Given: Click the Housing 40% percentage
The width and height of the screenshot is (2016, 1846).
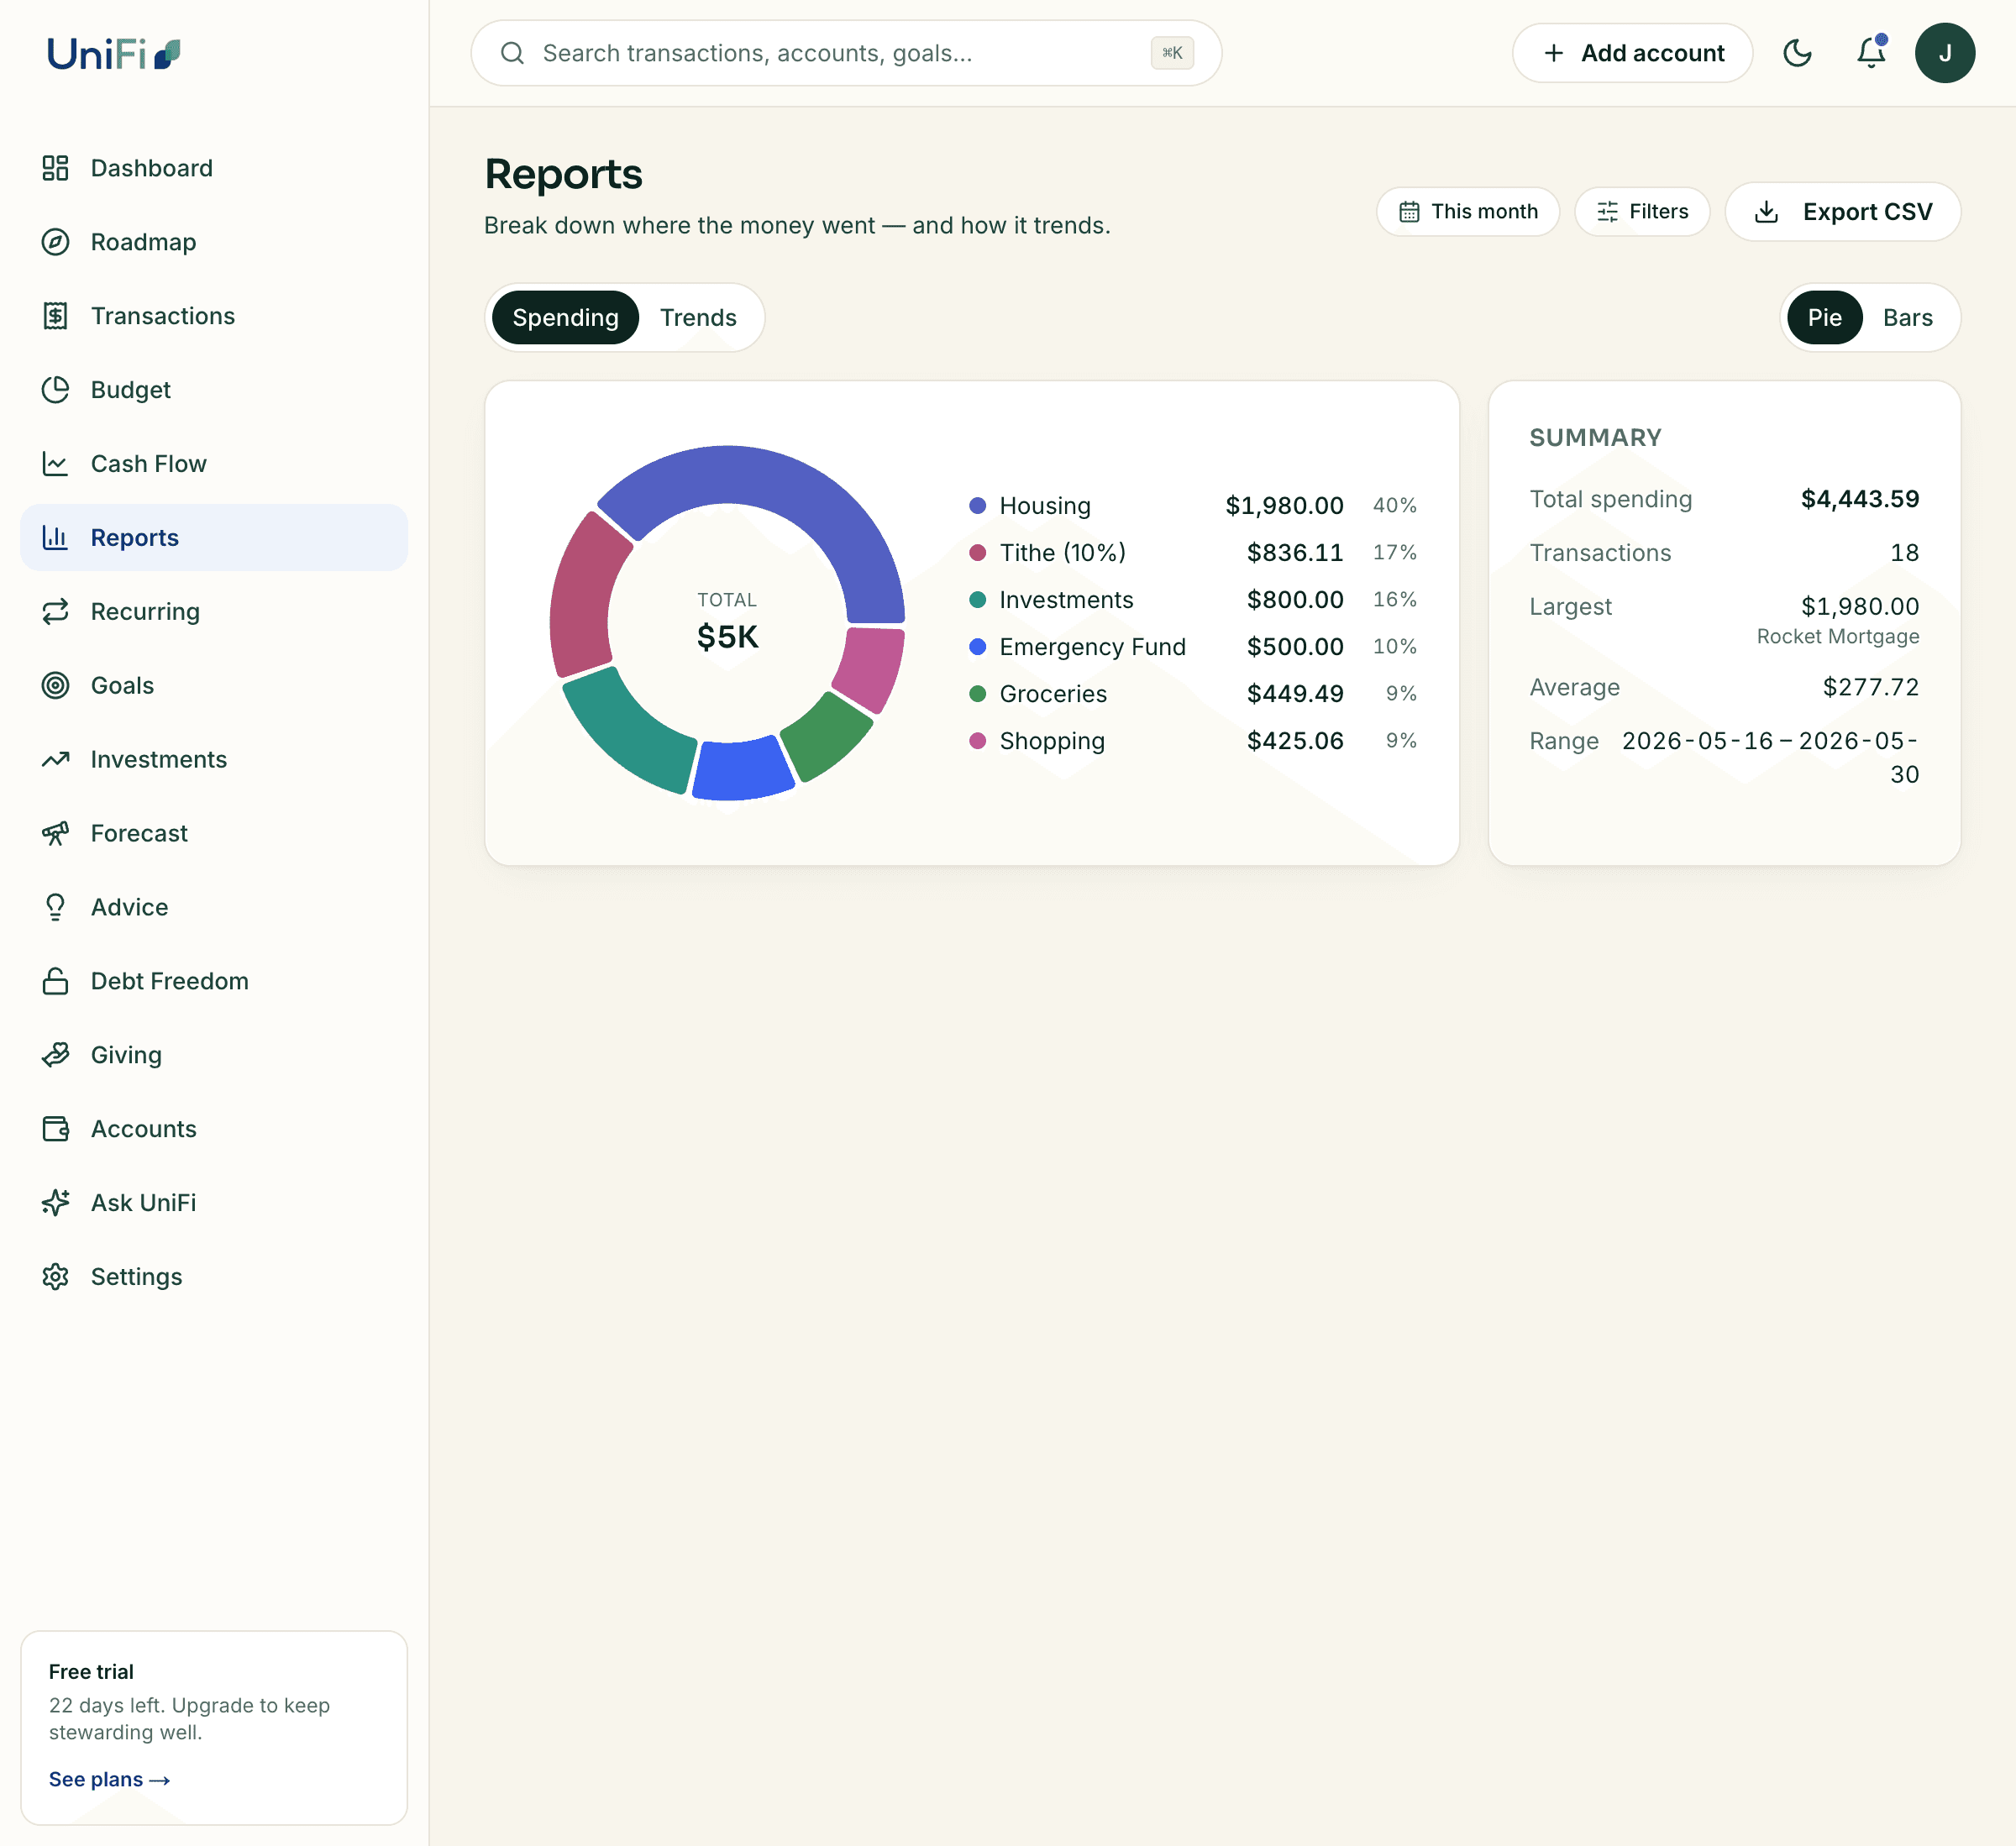Looking at the screenshot, I should [x=1394, y=506].
